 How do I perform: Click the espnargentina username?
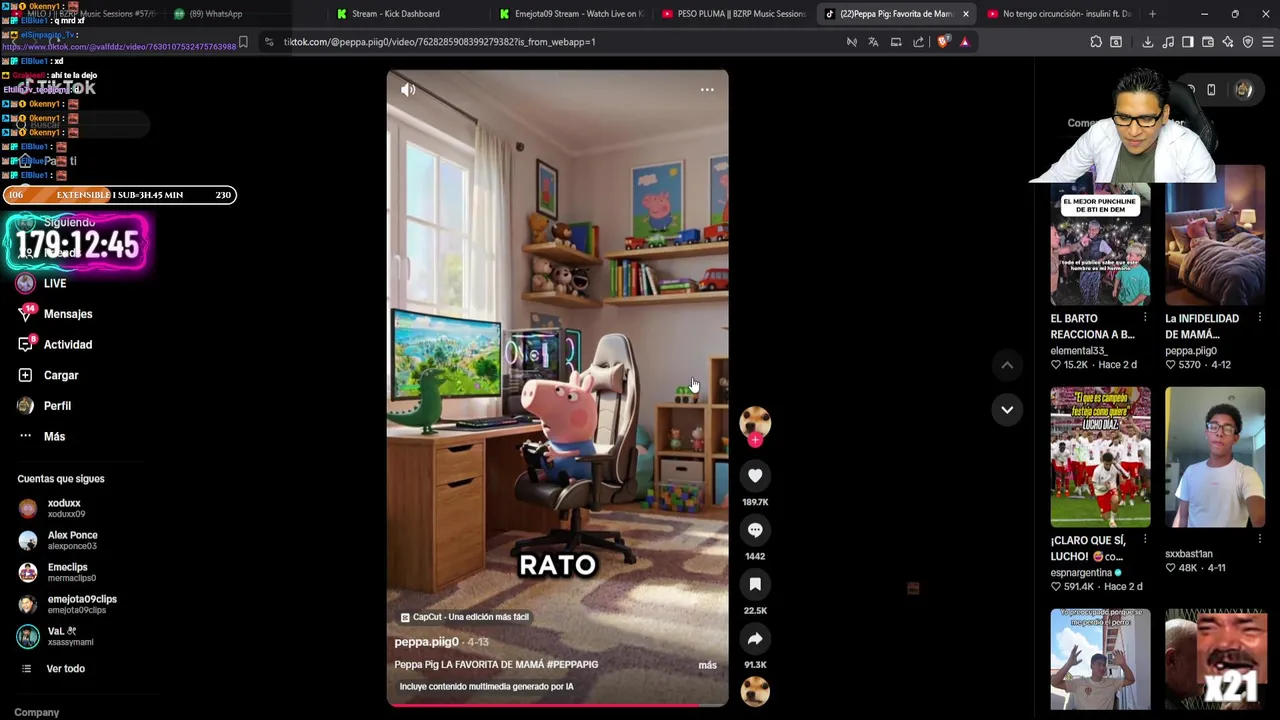pos(1081,573)
